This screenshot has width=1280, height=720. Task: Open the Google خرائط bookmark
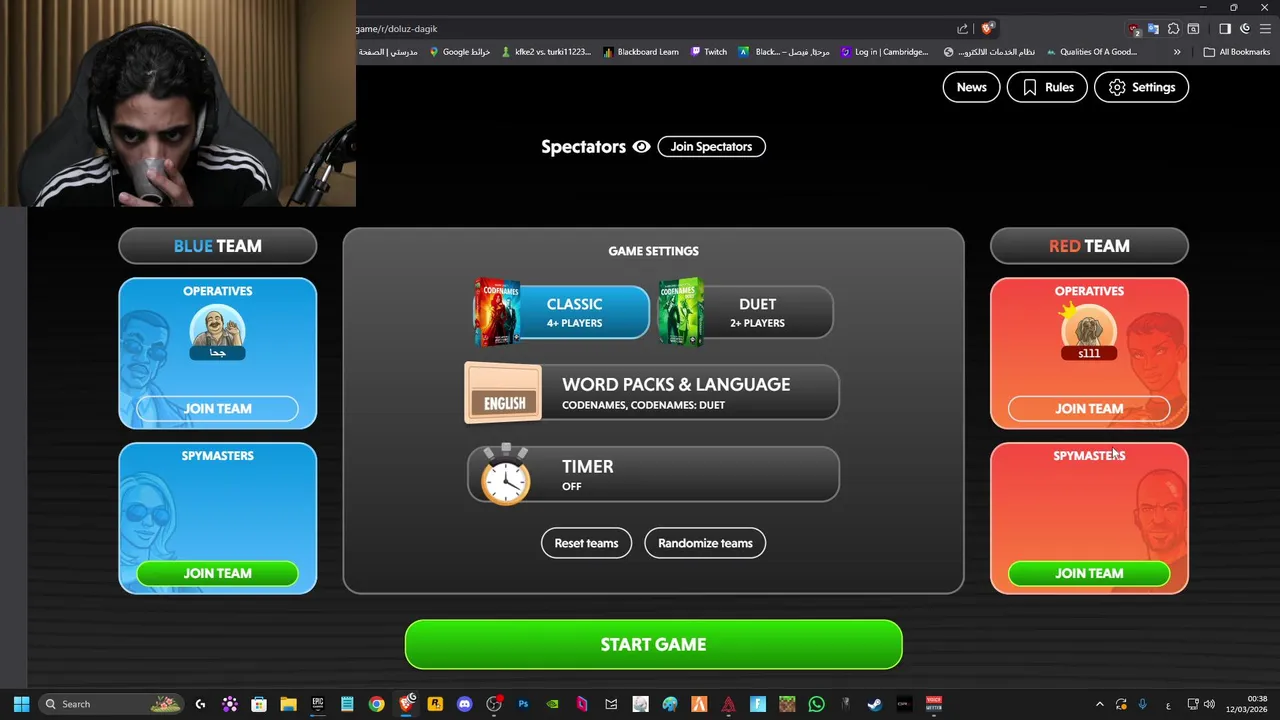459,52
